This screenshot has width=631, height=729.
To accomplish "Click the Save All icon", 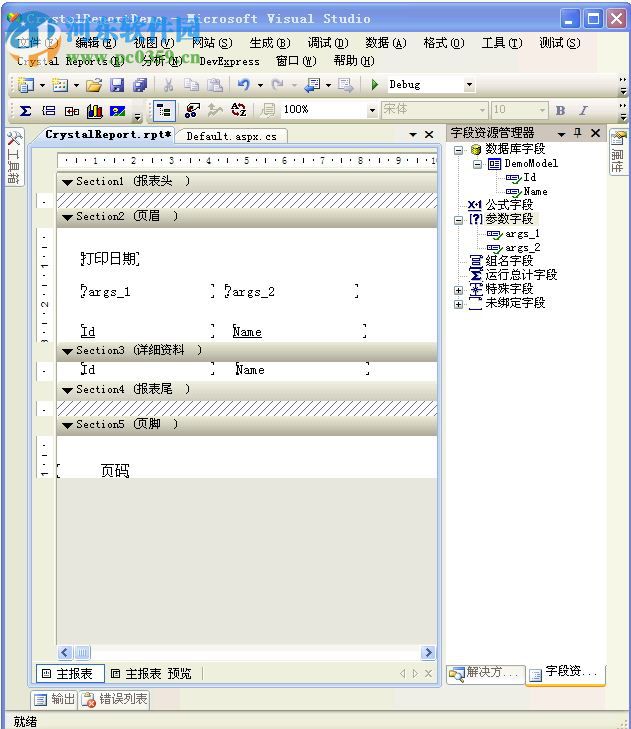I will coord(140,85).
